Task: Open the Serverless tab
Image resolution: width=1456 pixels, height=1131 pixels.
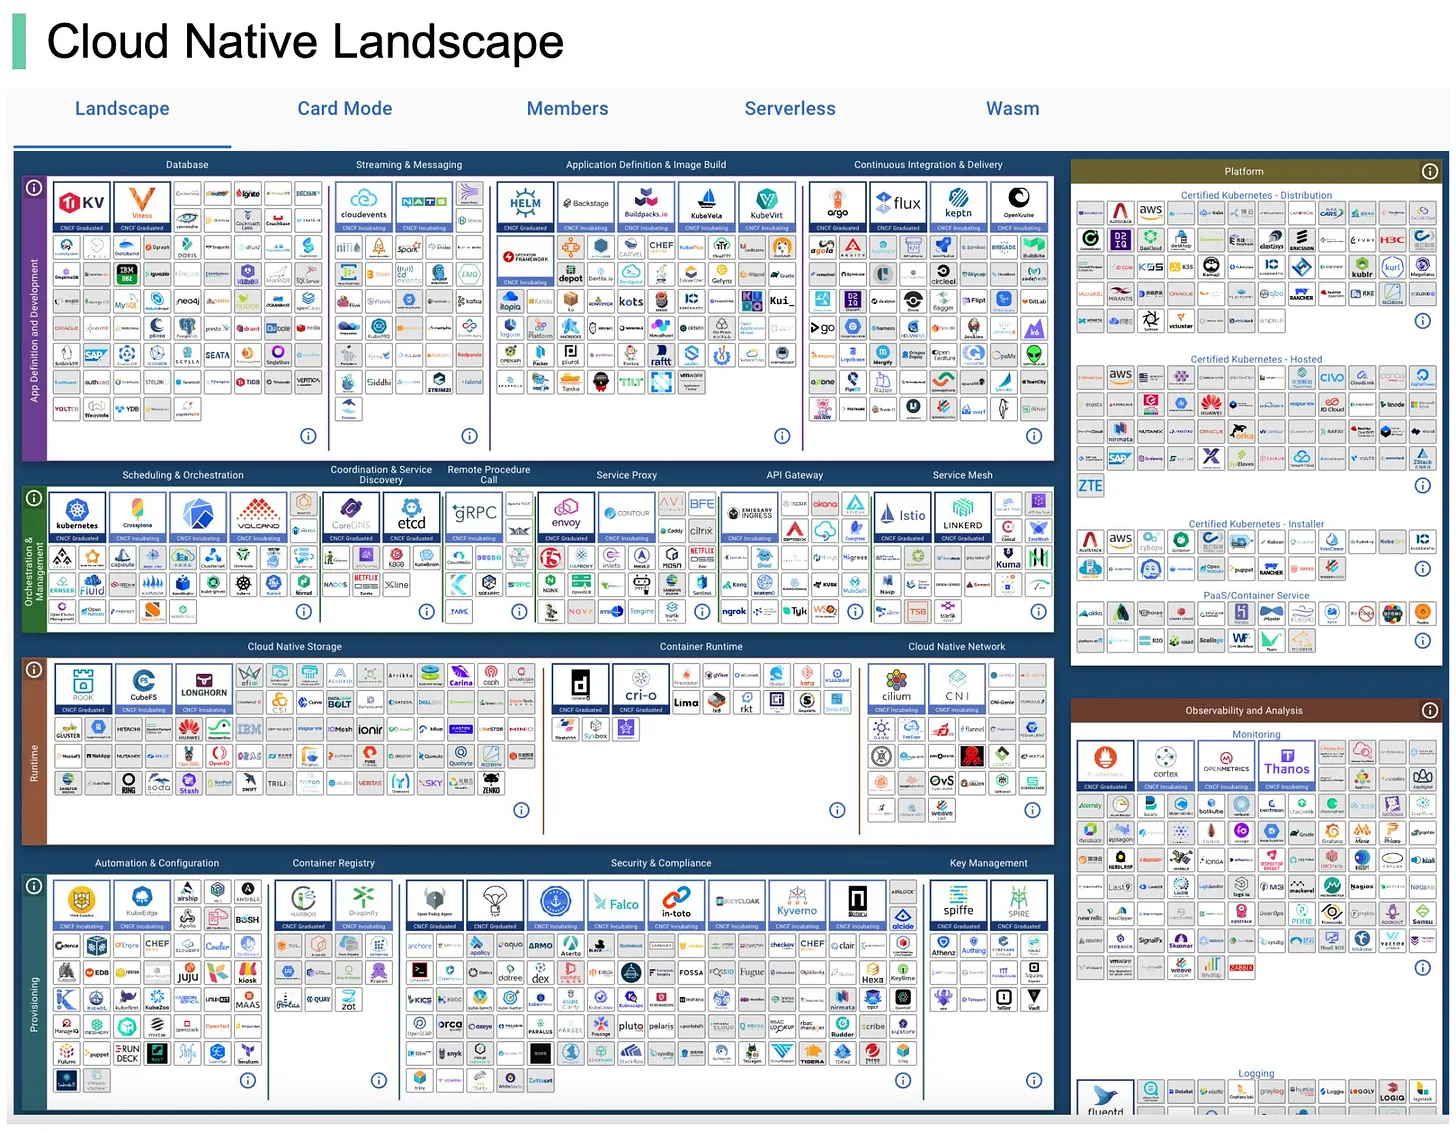Action: click(x=790, y=108)
